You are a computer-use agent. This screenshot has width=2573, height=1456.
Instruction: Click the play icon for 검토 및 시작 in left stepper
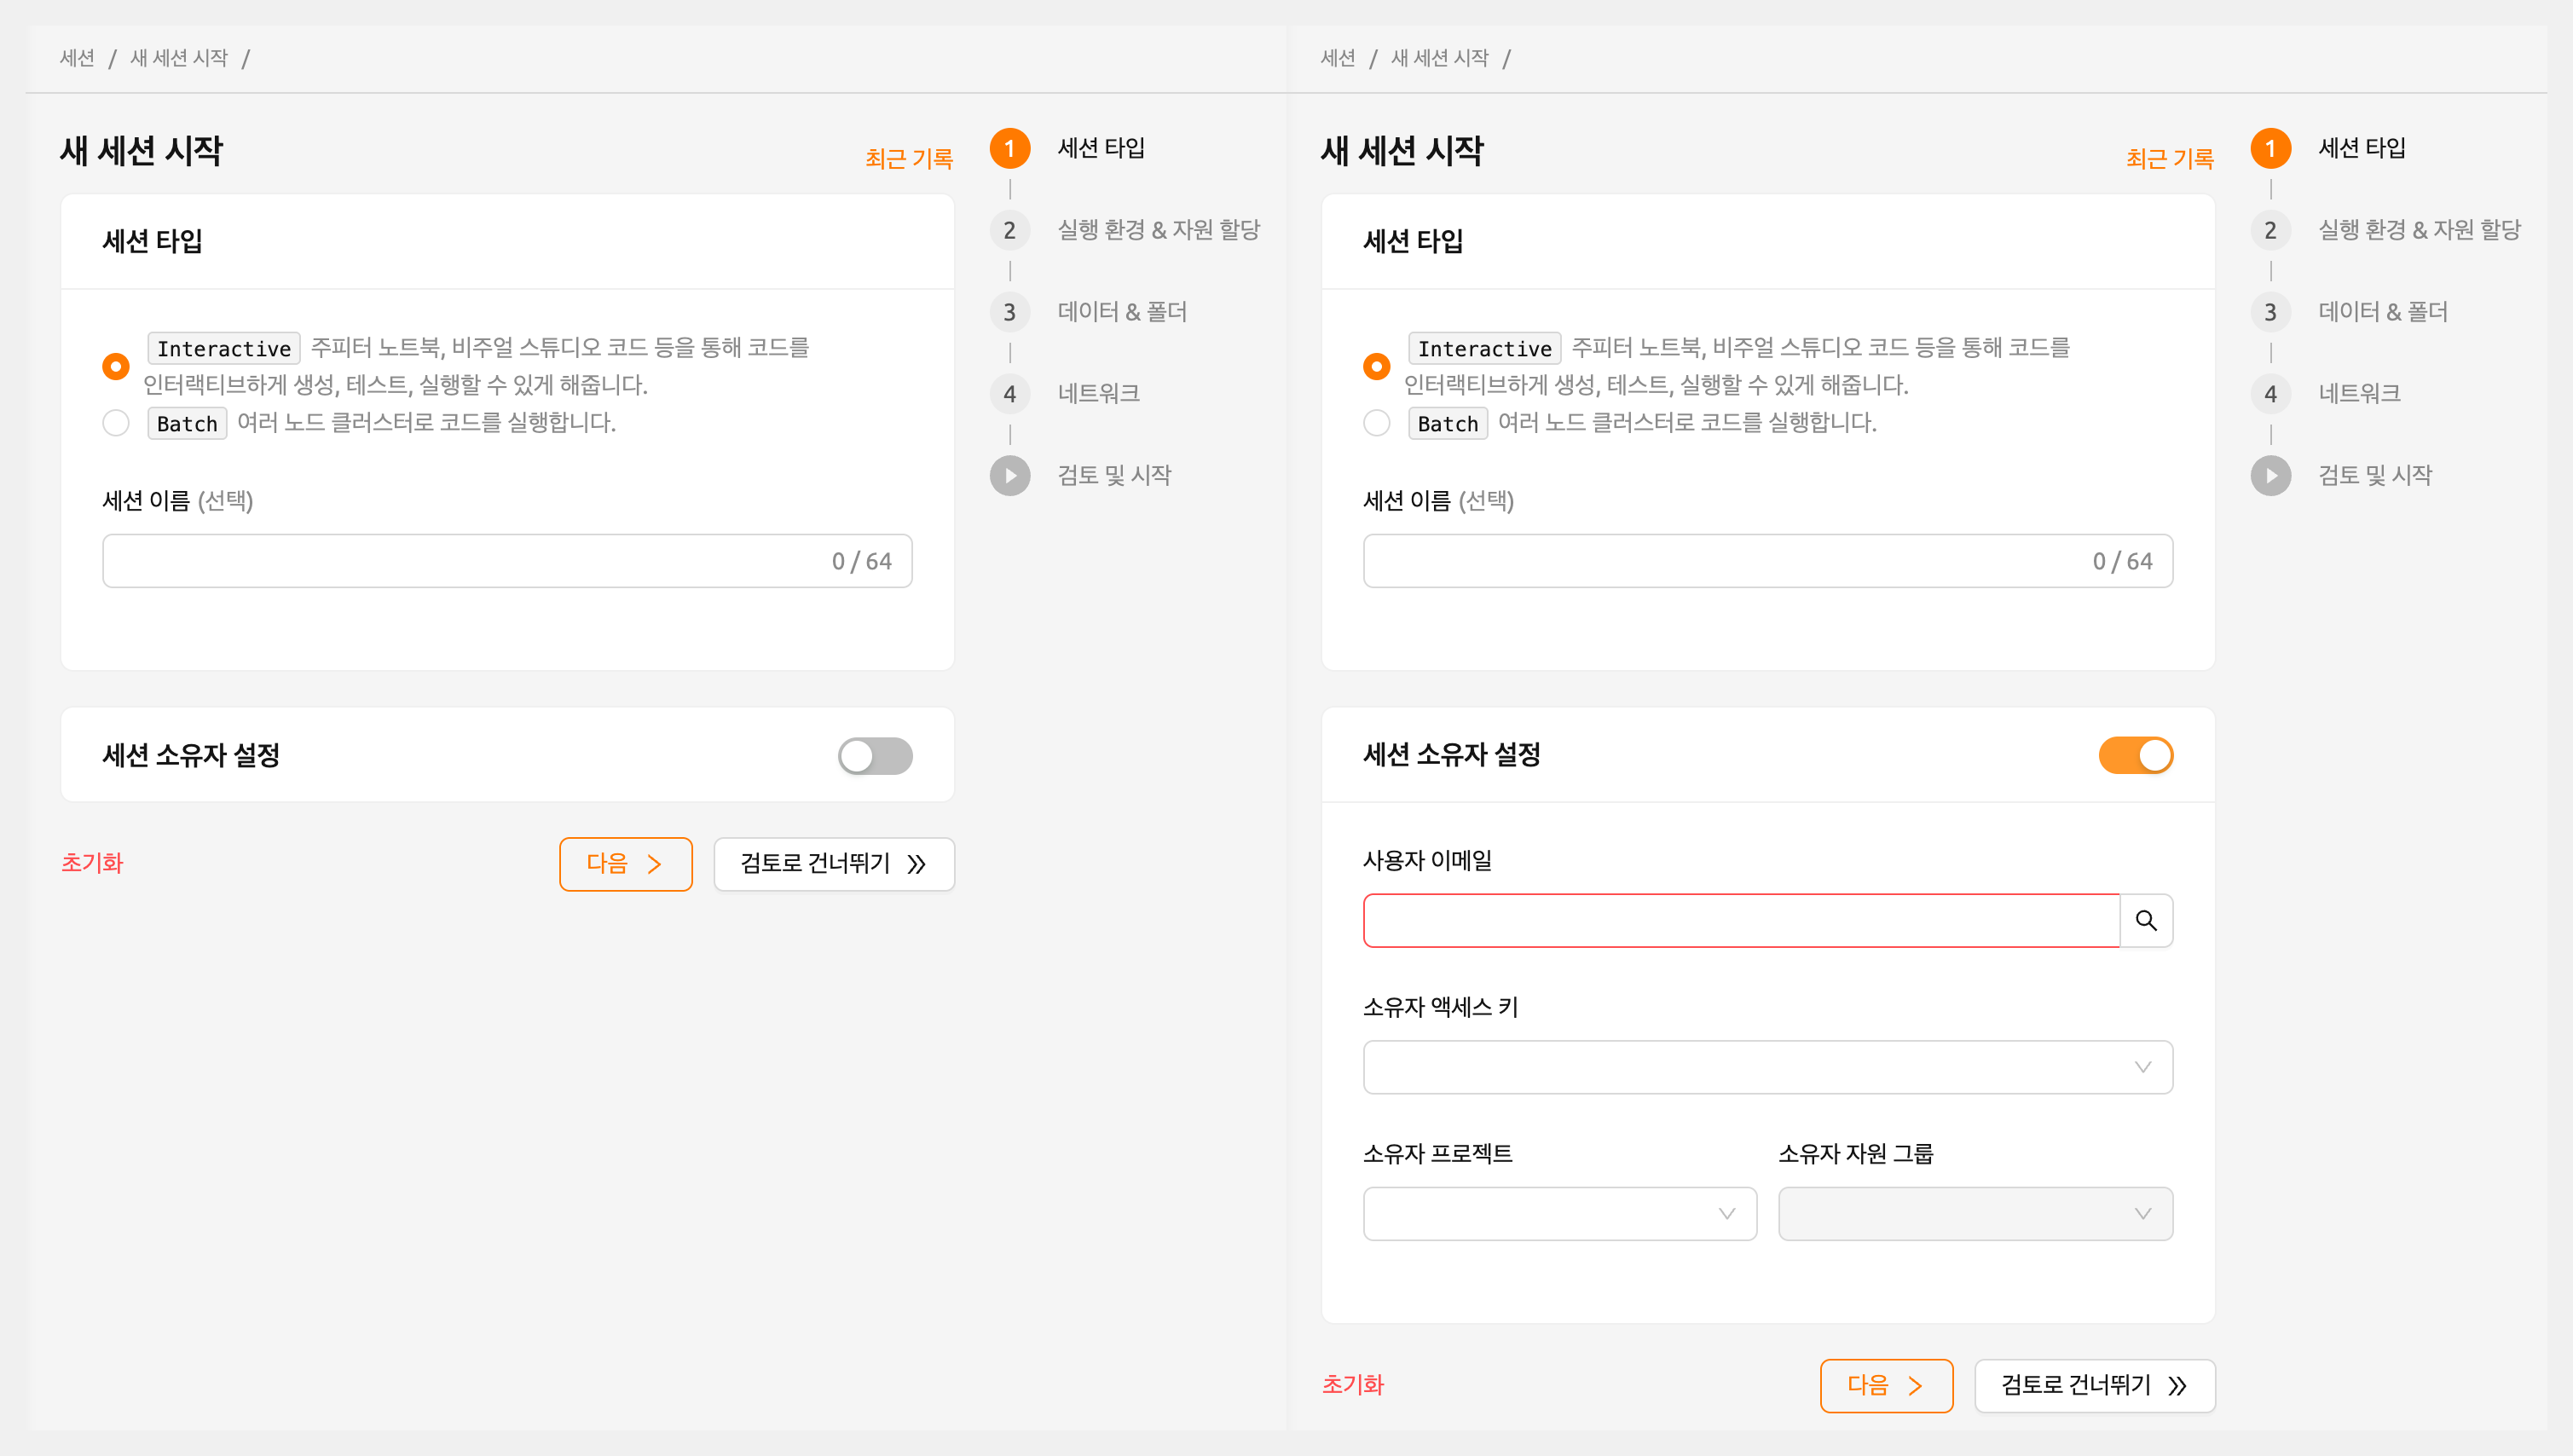click(1010, 476)
